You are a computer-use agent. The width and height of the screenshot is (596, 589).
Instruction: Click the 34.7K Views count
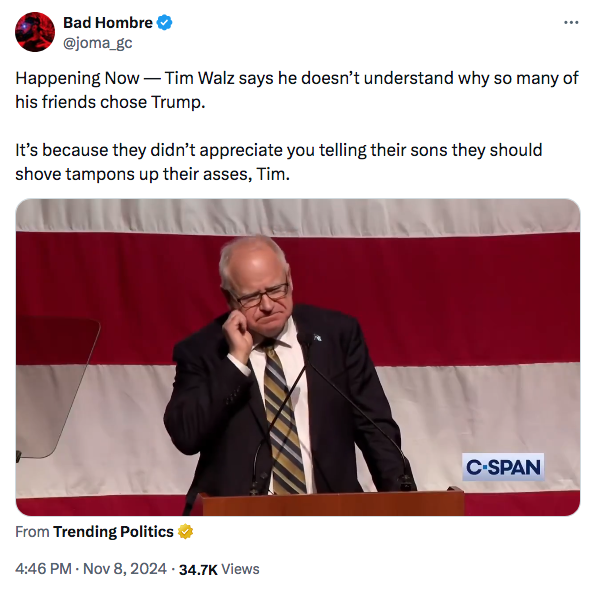(219, 569)
